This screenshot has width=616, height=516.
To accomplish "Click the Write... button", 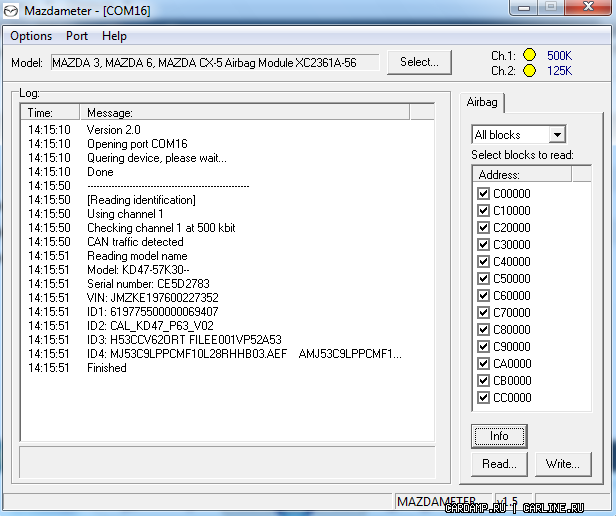I will (x=563, y=464).
